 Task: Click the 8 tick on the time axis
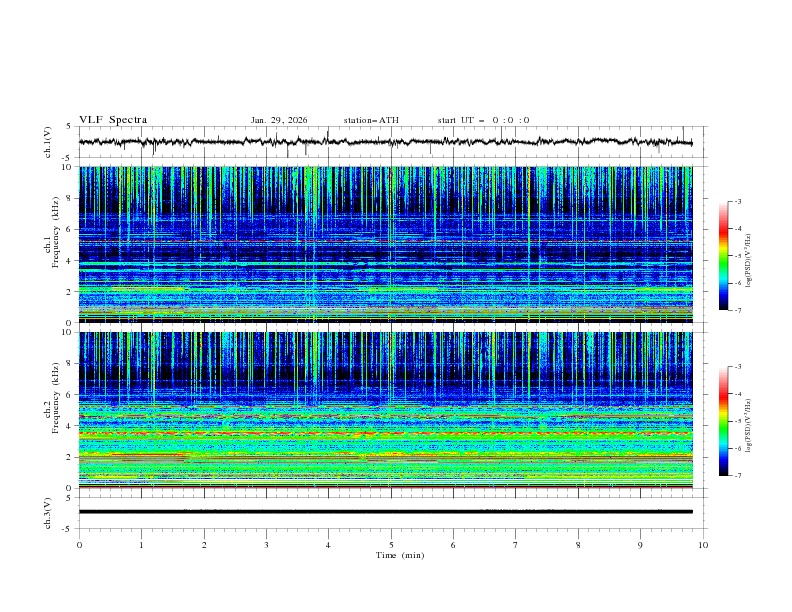click(578, 545)
